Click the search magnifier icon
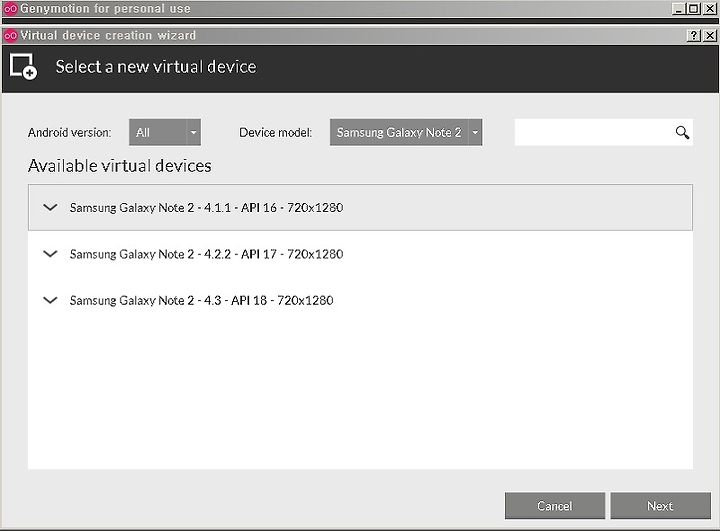 [682, 133]
